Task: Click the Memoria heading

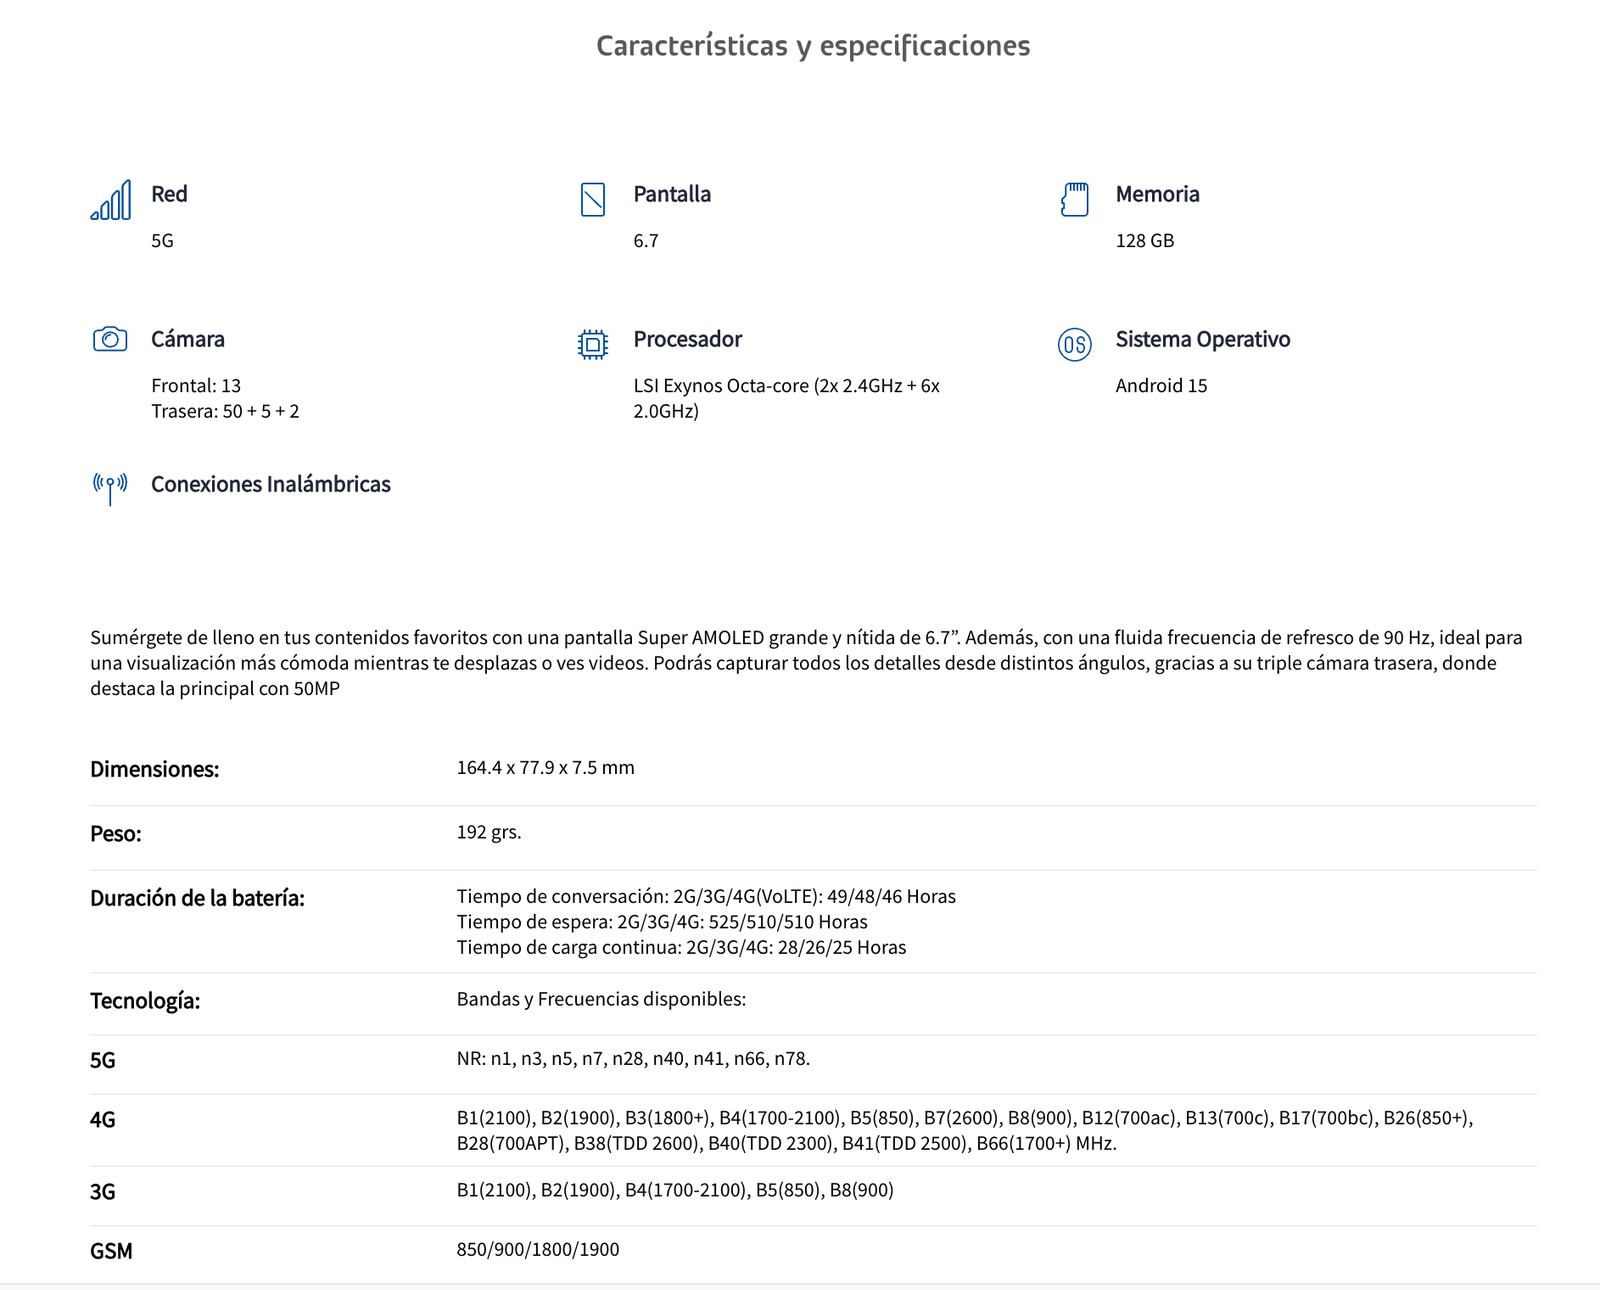Action: [x=1157, y=194]
